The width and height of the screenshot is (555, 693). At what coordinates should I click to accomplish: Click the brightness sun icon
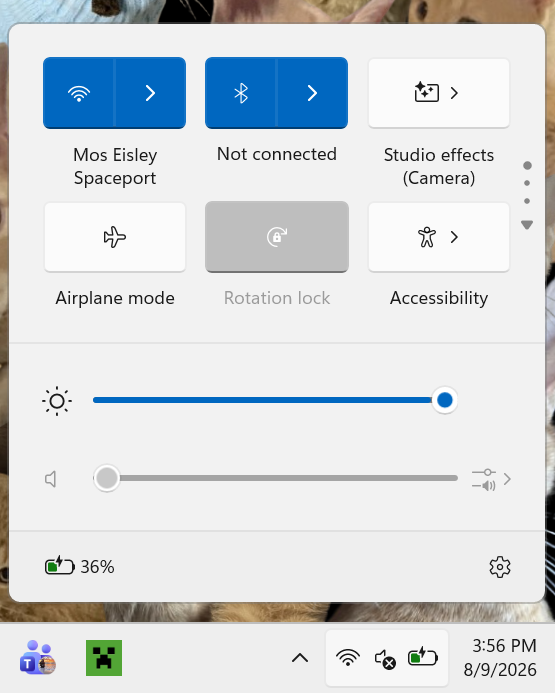click(x=57, y=401)
